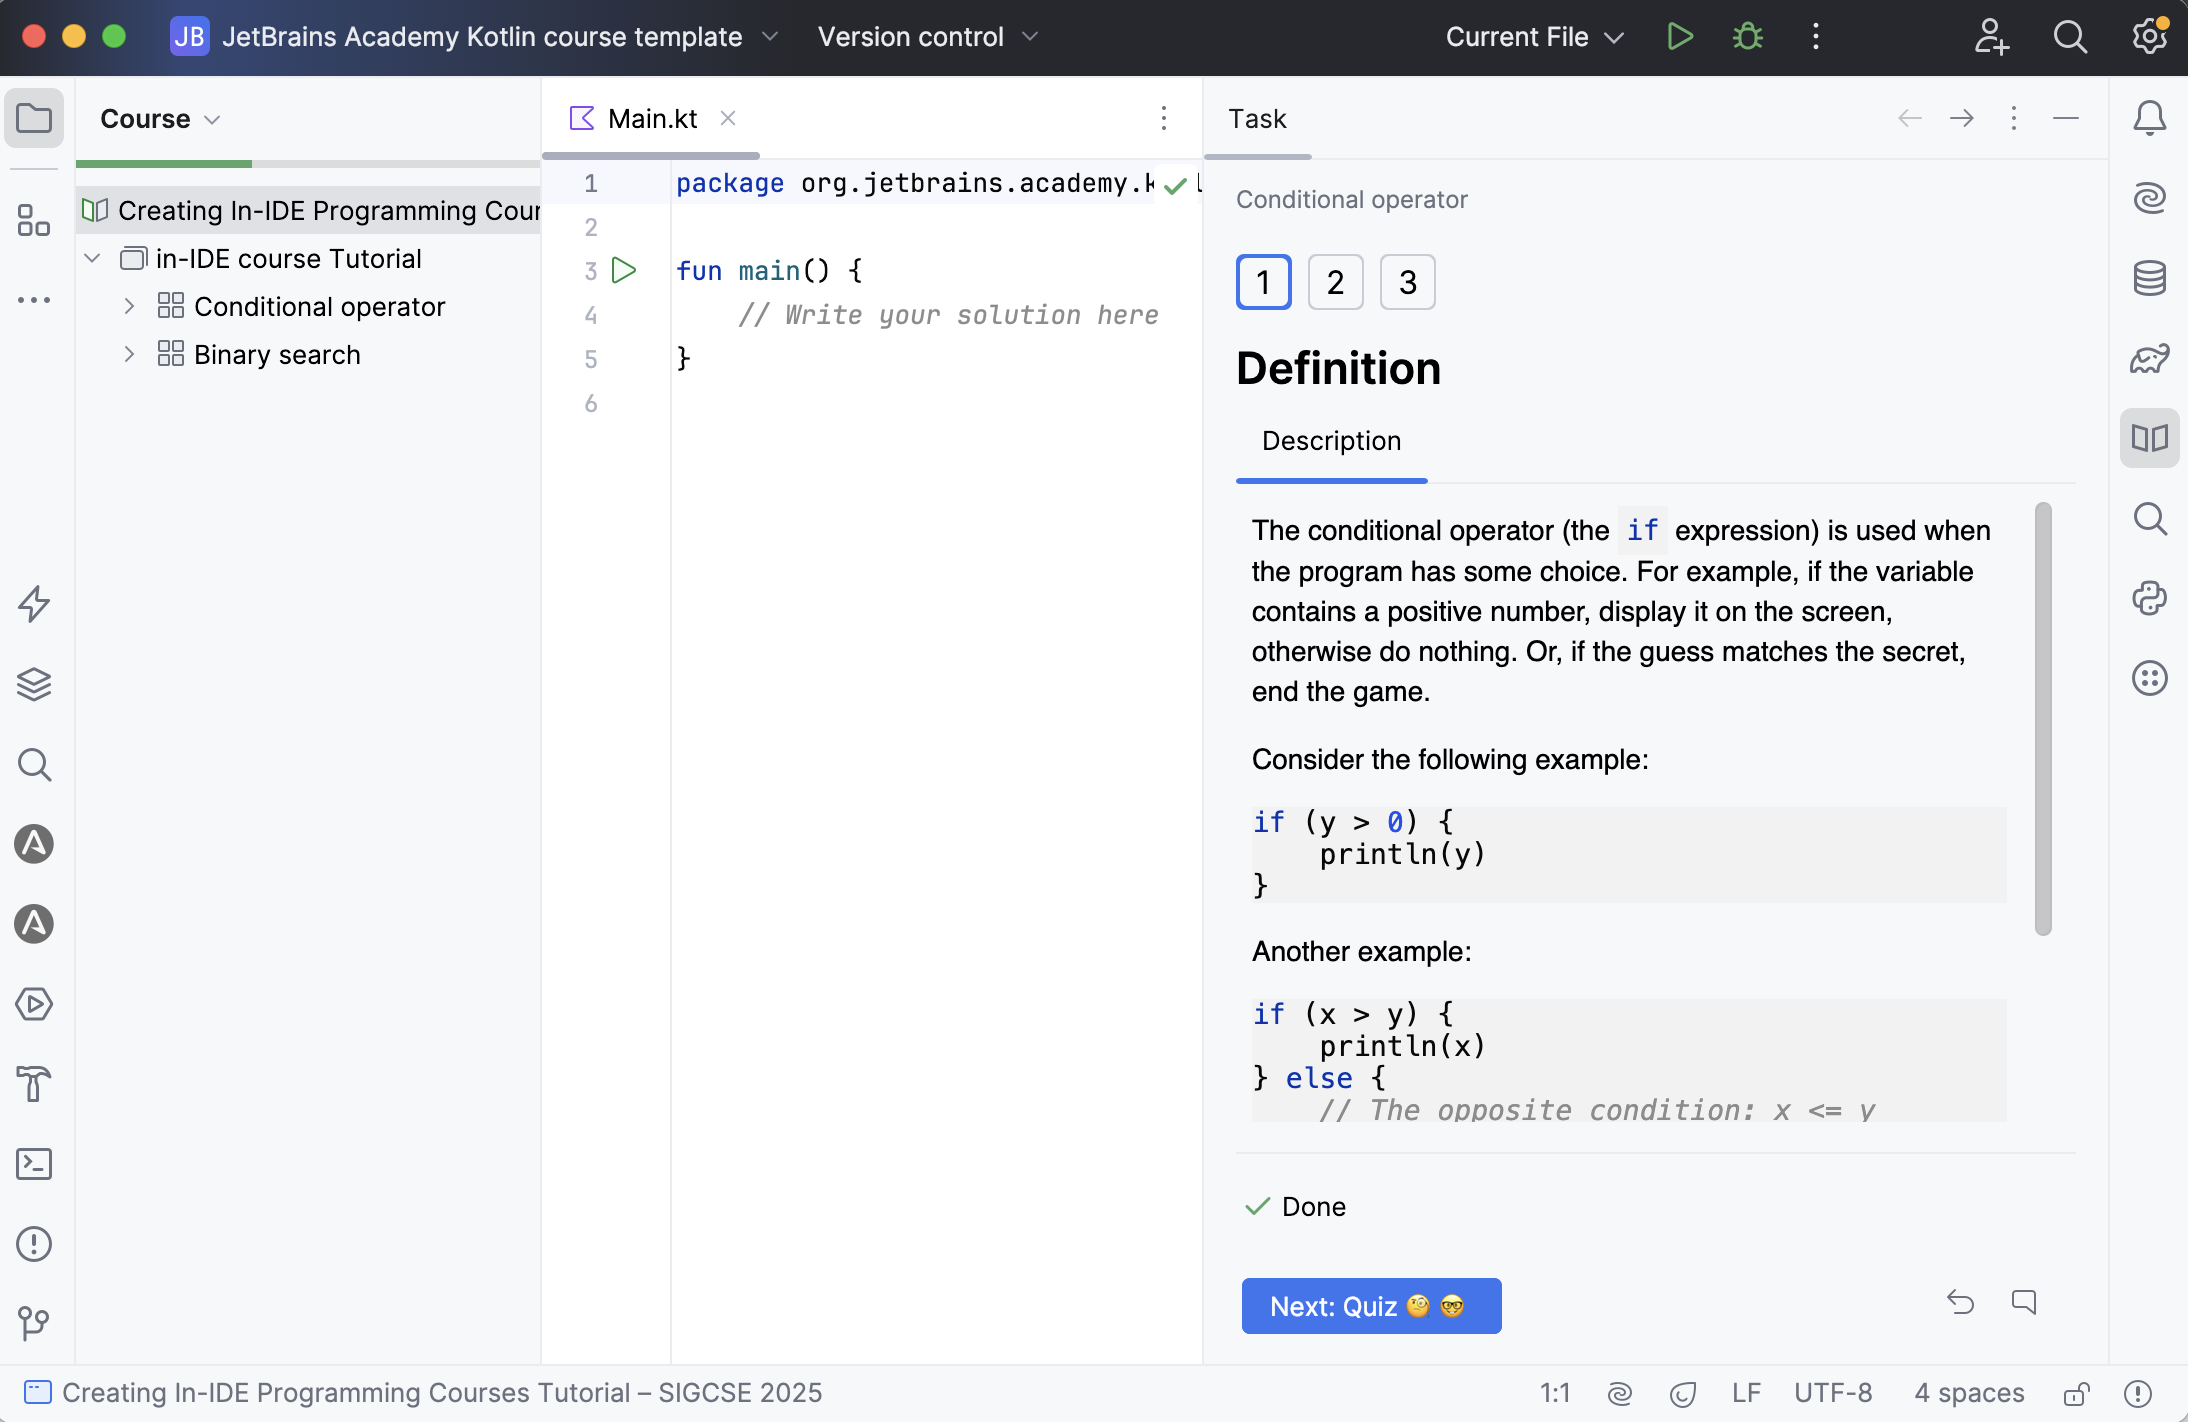Open the MySQL-style dolphin tool window
Viewport: 2188px width, 1422px height.
point(2150,358)
